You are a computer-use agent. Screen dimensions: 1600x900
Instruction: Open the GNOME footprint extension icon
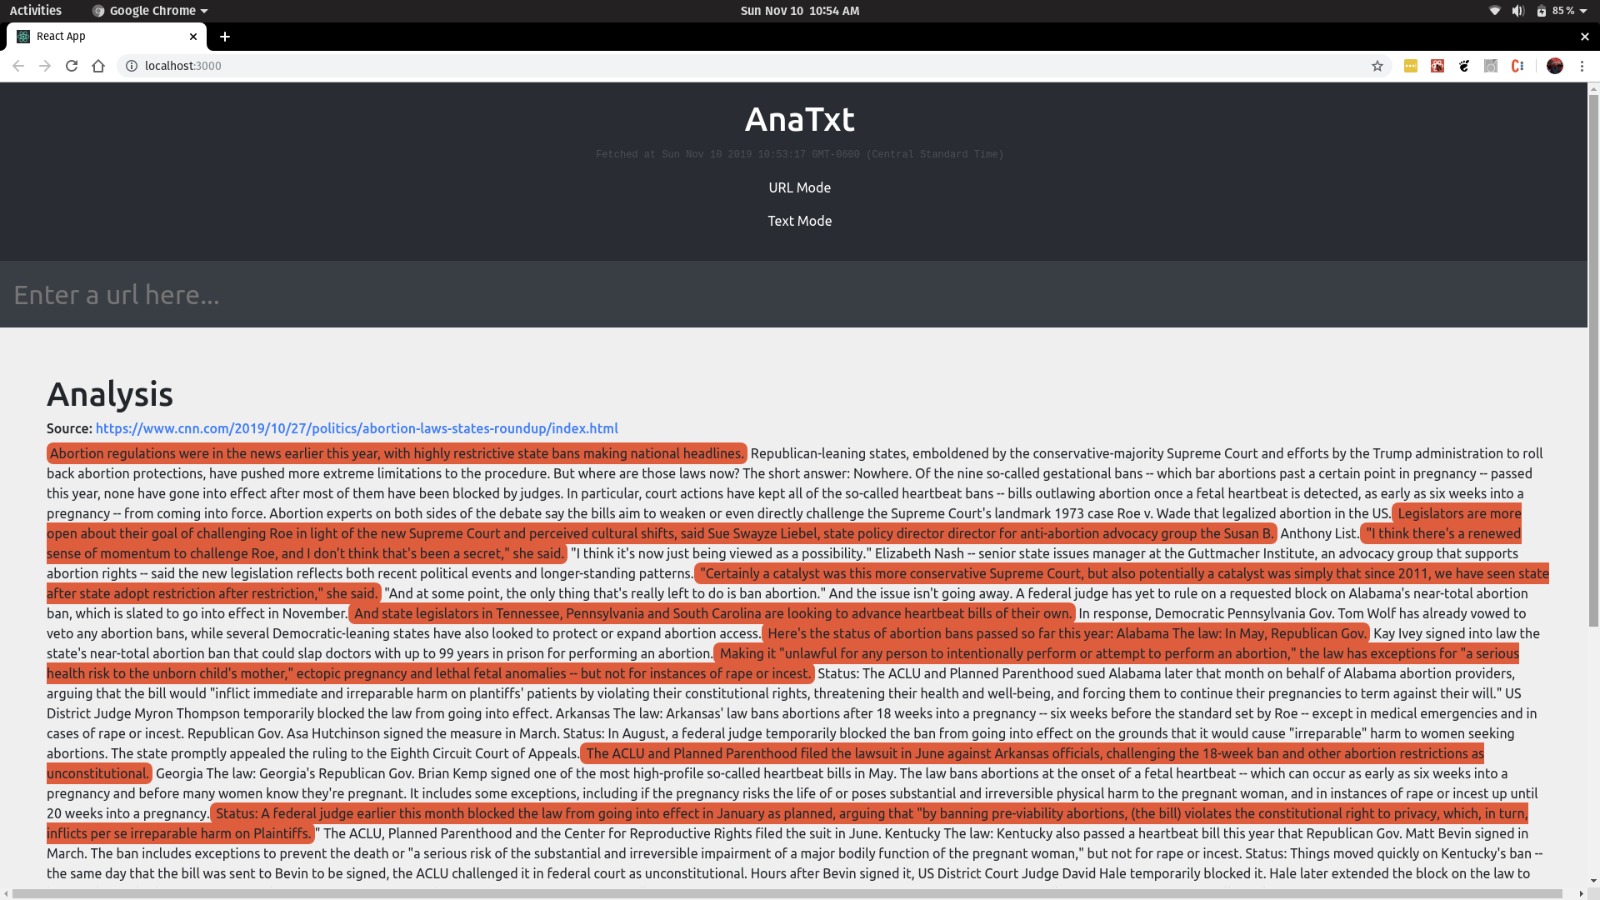pos(1464,66)
